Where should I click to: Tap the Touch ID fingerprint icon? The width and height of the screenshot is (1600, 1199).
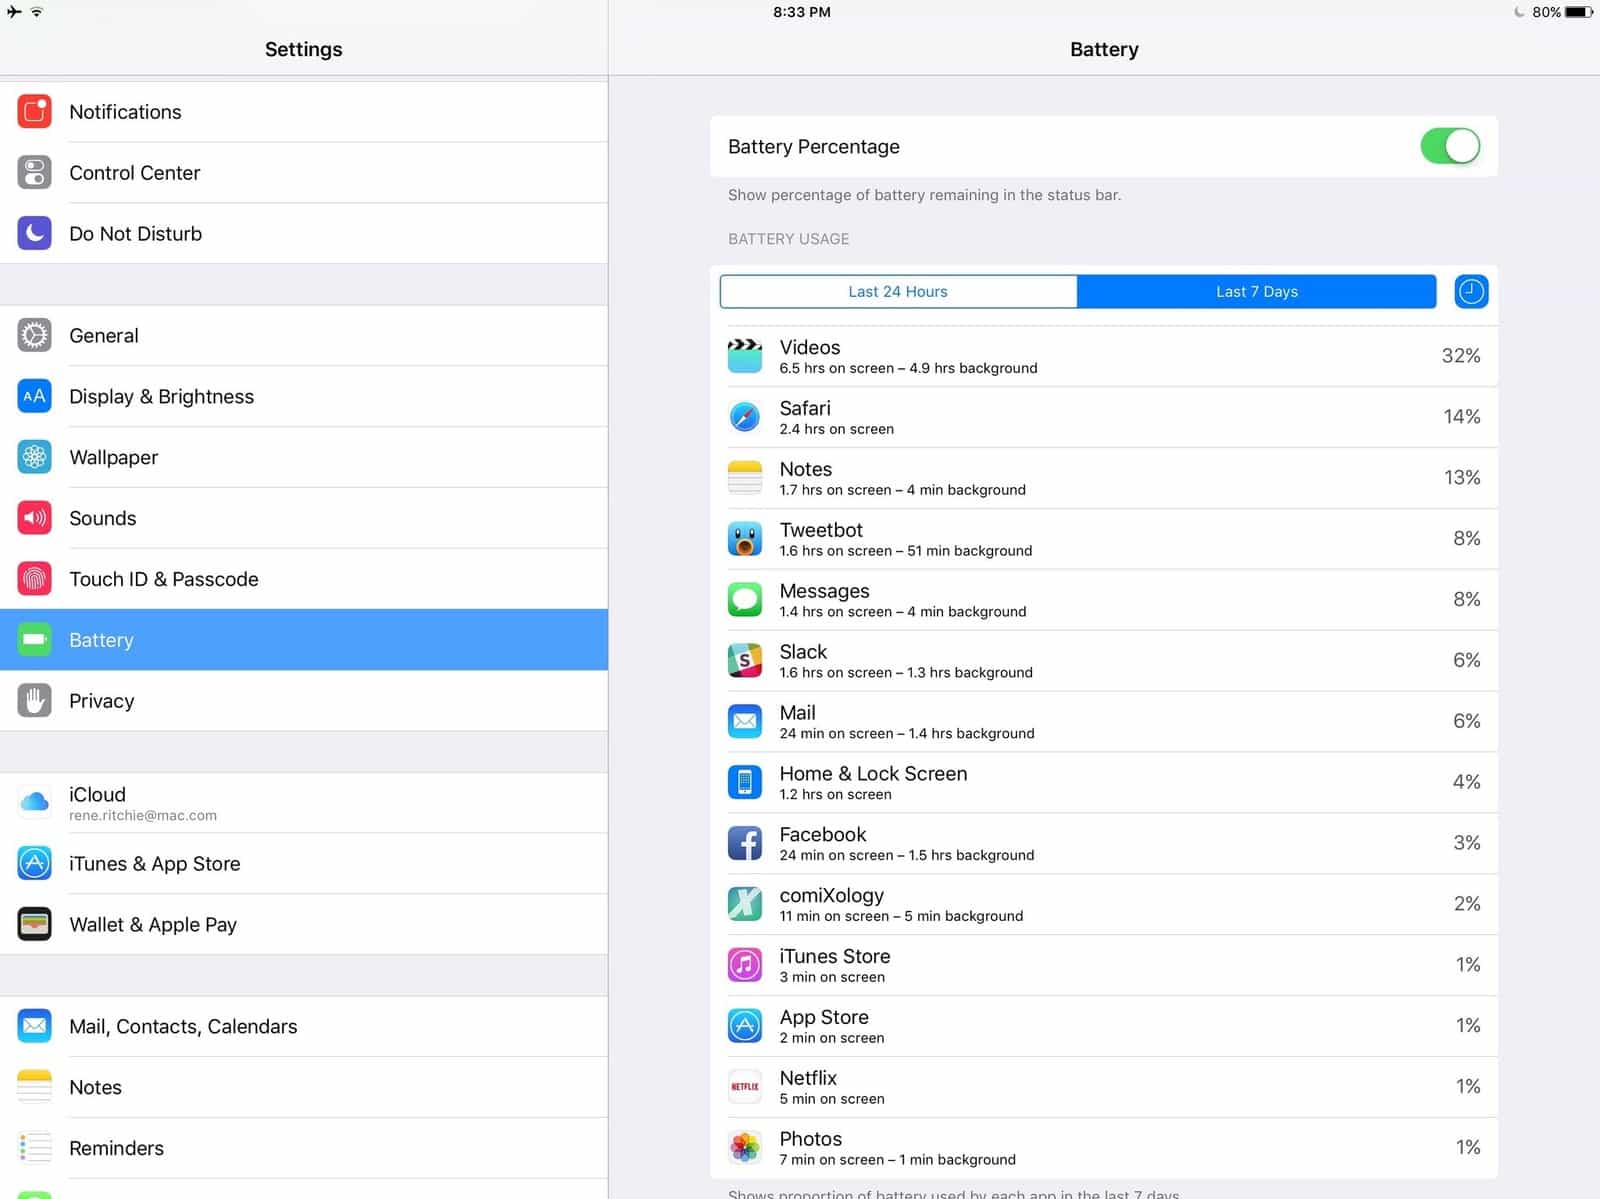[35, 579]
